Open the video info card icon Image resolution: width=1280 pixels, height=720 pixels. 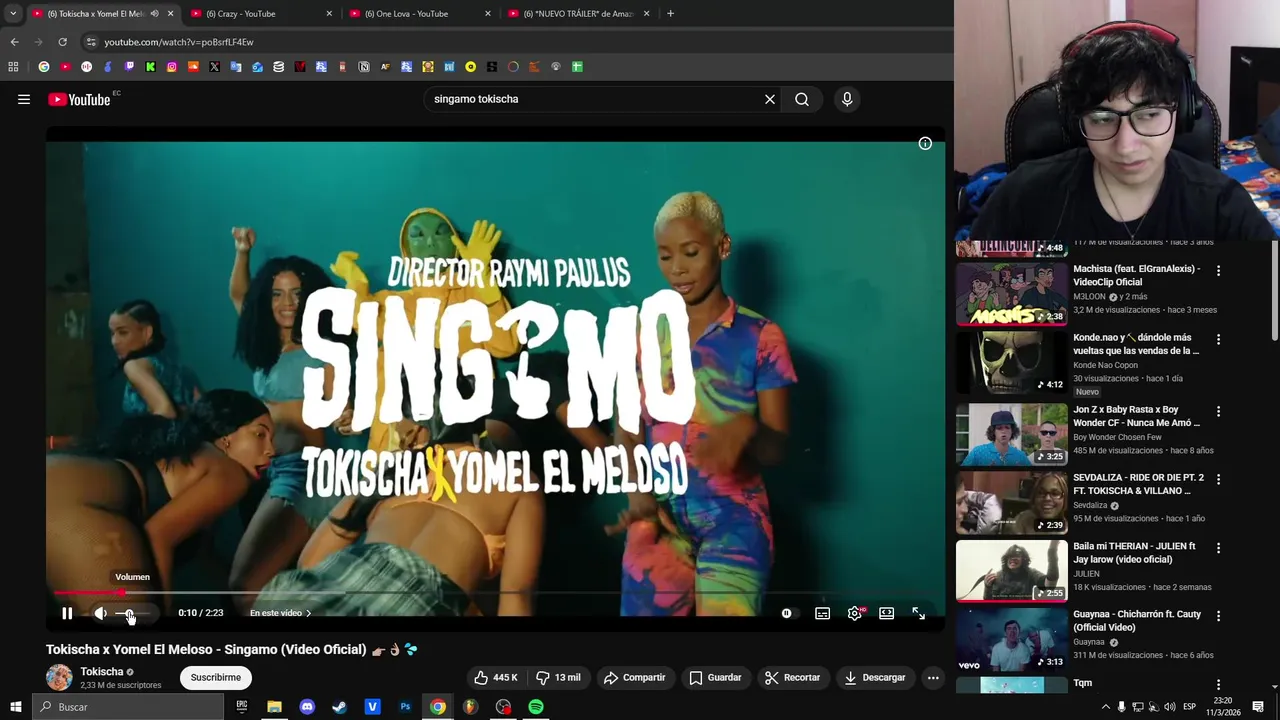click(x=925, y=144)
